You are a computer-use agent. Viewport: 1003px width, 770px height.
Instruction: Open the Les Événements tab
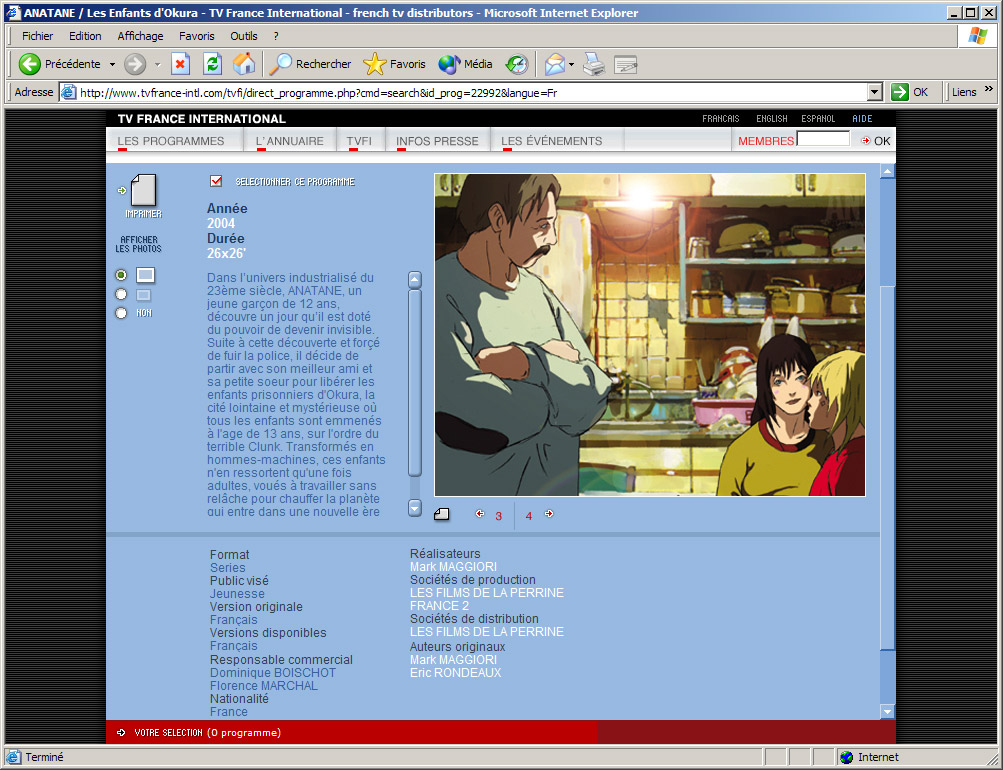pyautogui.click(x=551, y=141)
